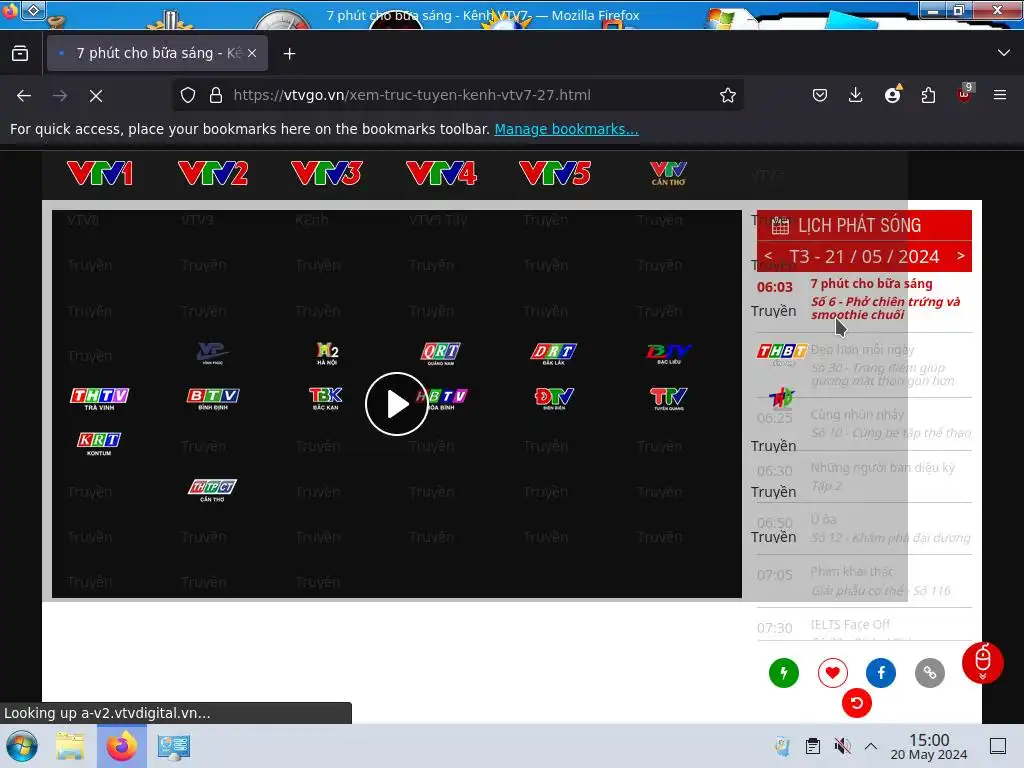This screenshot has height=768, width=1024.
Task: Open the H2 Hà Nội channel
Action: pos(327,353)
